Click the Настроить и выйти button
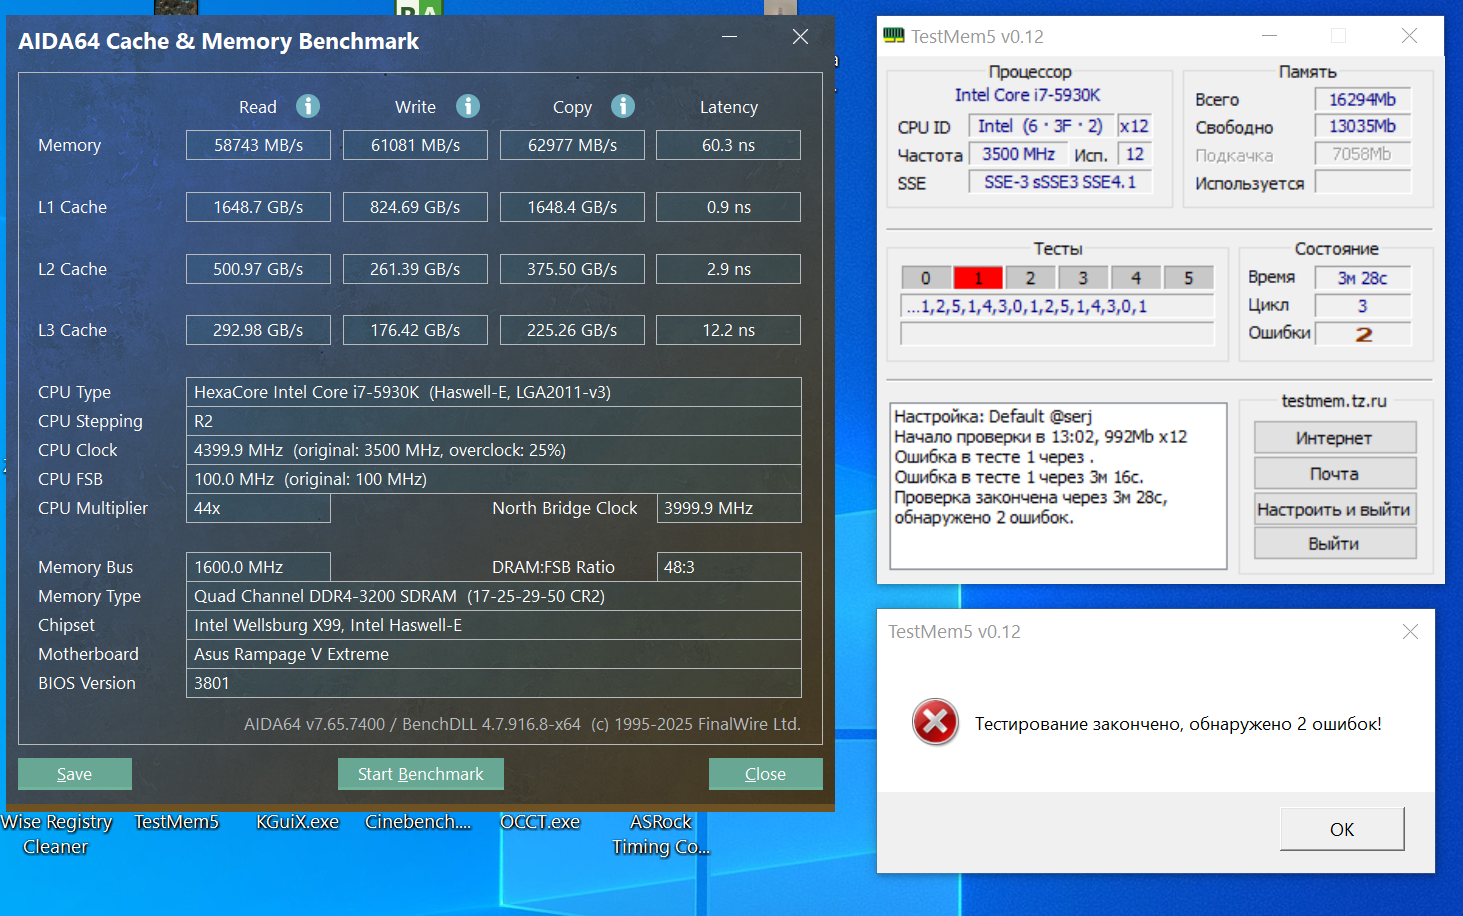This screenshot has width=1463, height=916. 1335,509
